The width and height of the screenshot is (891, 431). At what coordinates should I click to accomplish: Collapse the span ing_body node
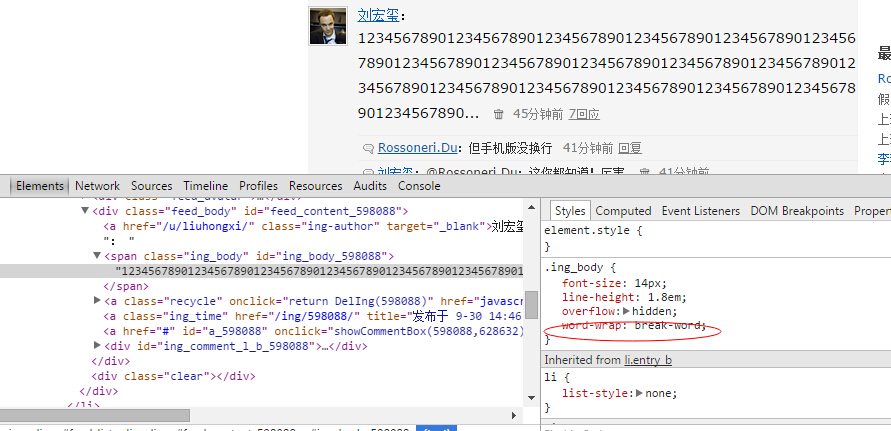(x=97, y=256)
